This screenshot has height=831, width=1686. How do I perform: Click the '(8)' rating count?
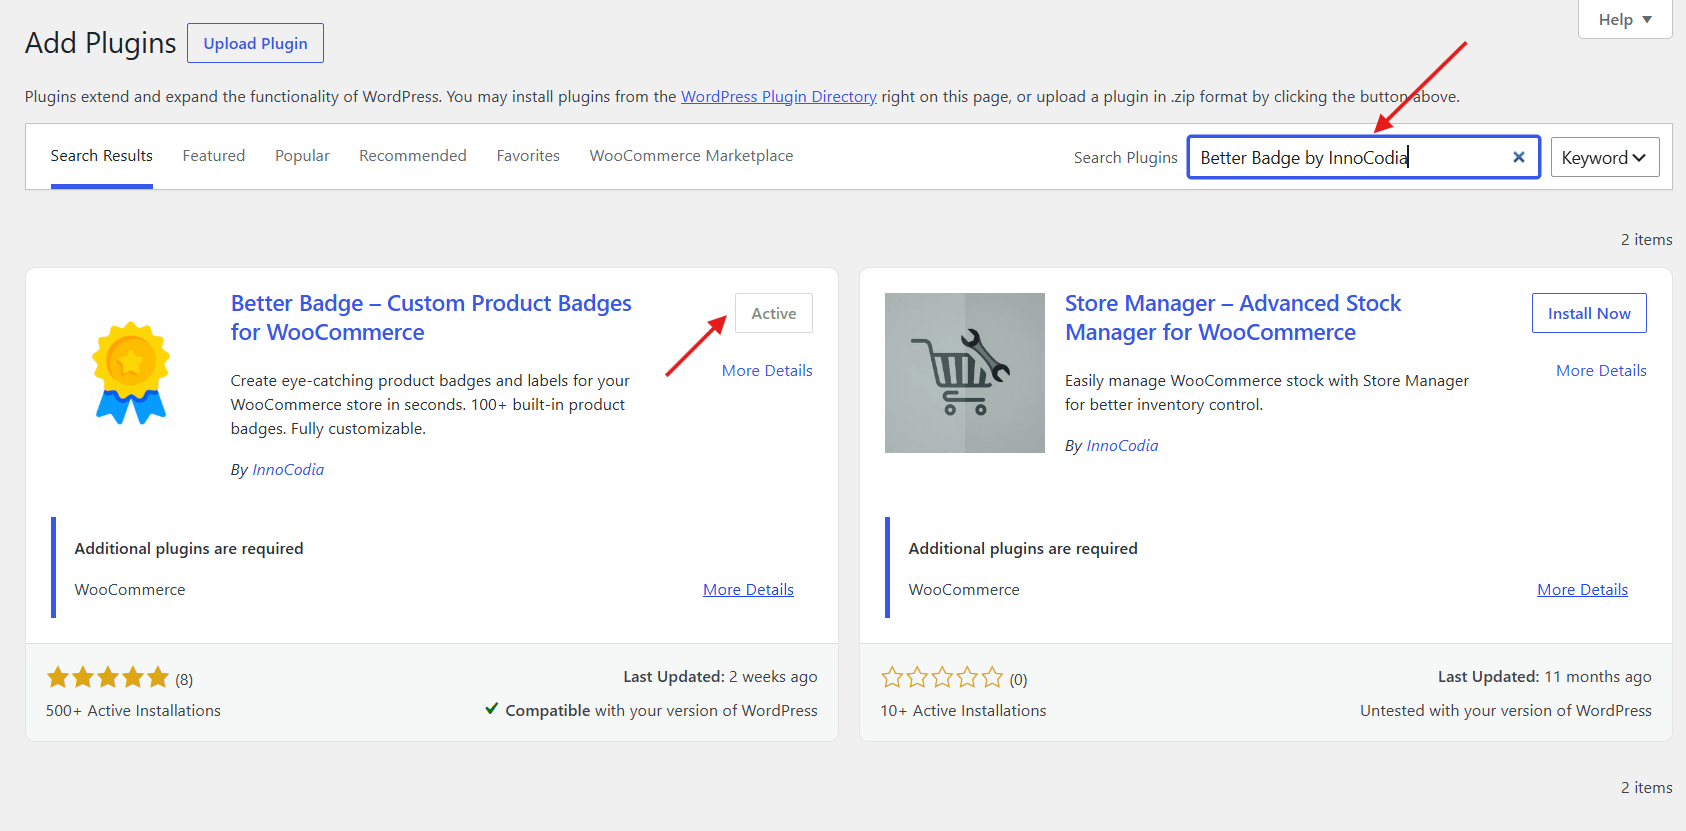(184, 680)
